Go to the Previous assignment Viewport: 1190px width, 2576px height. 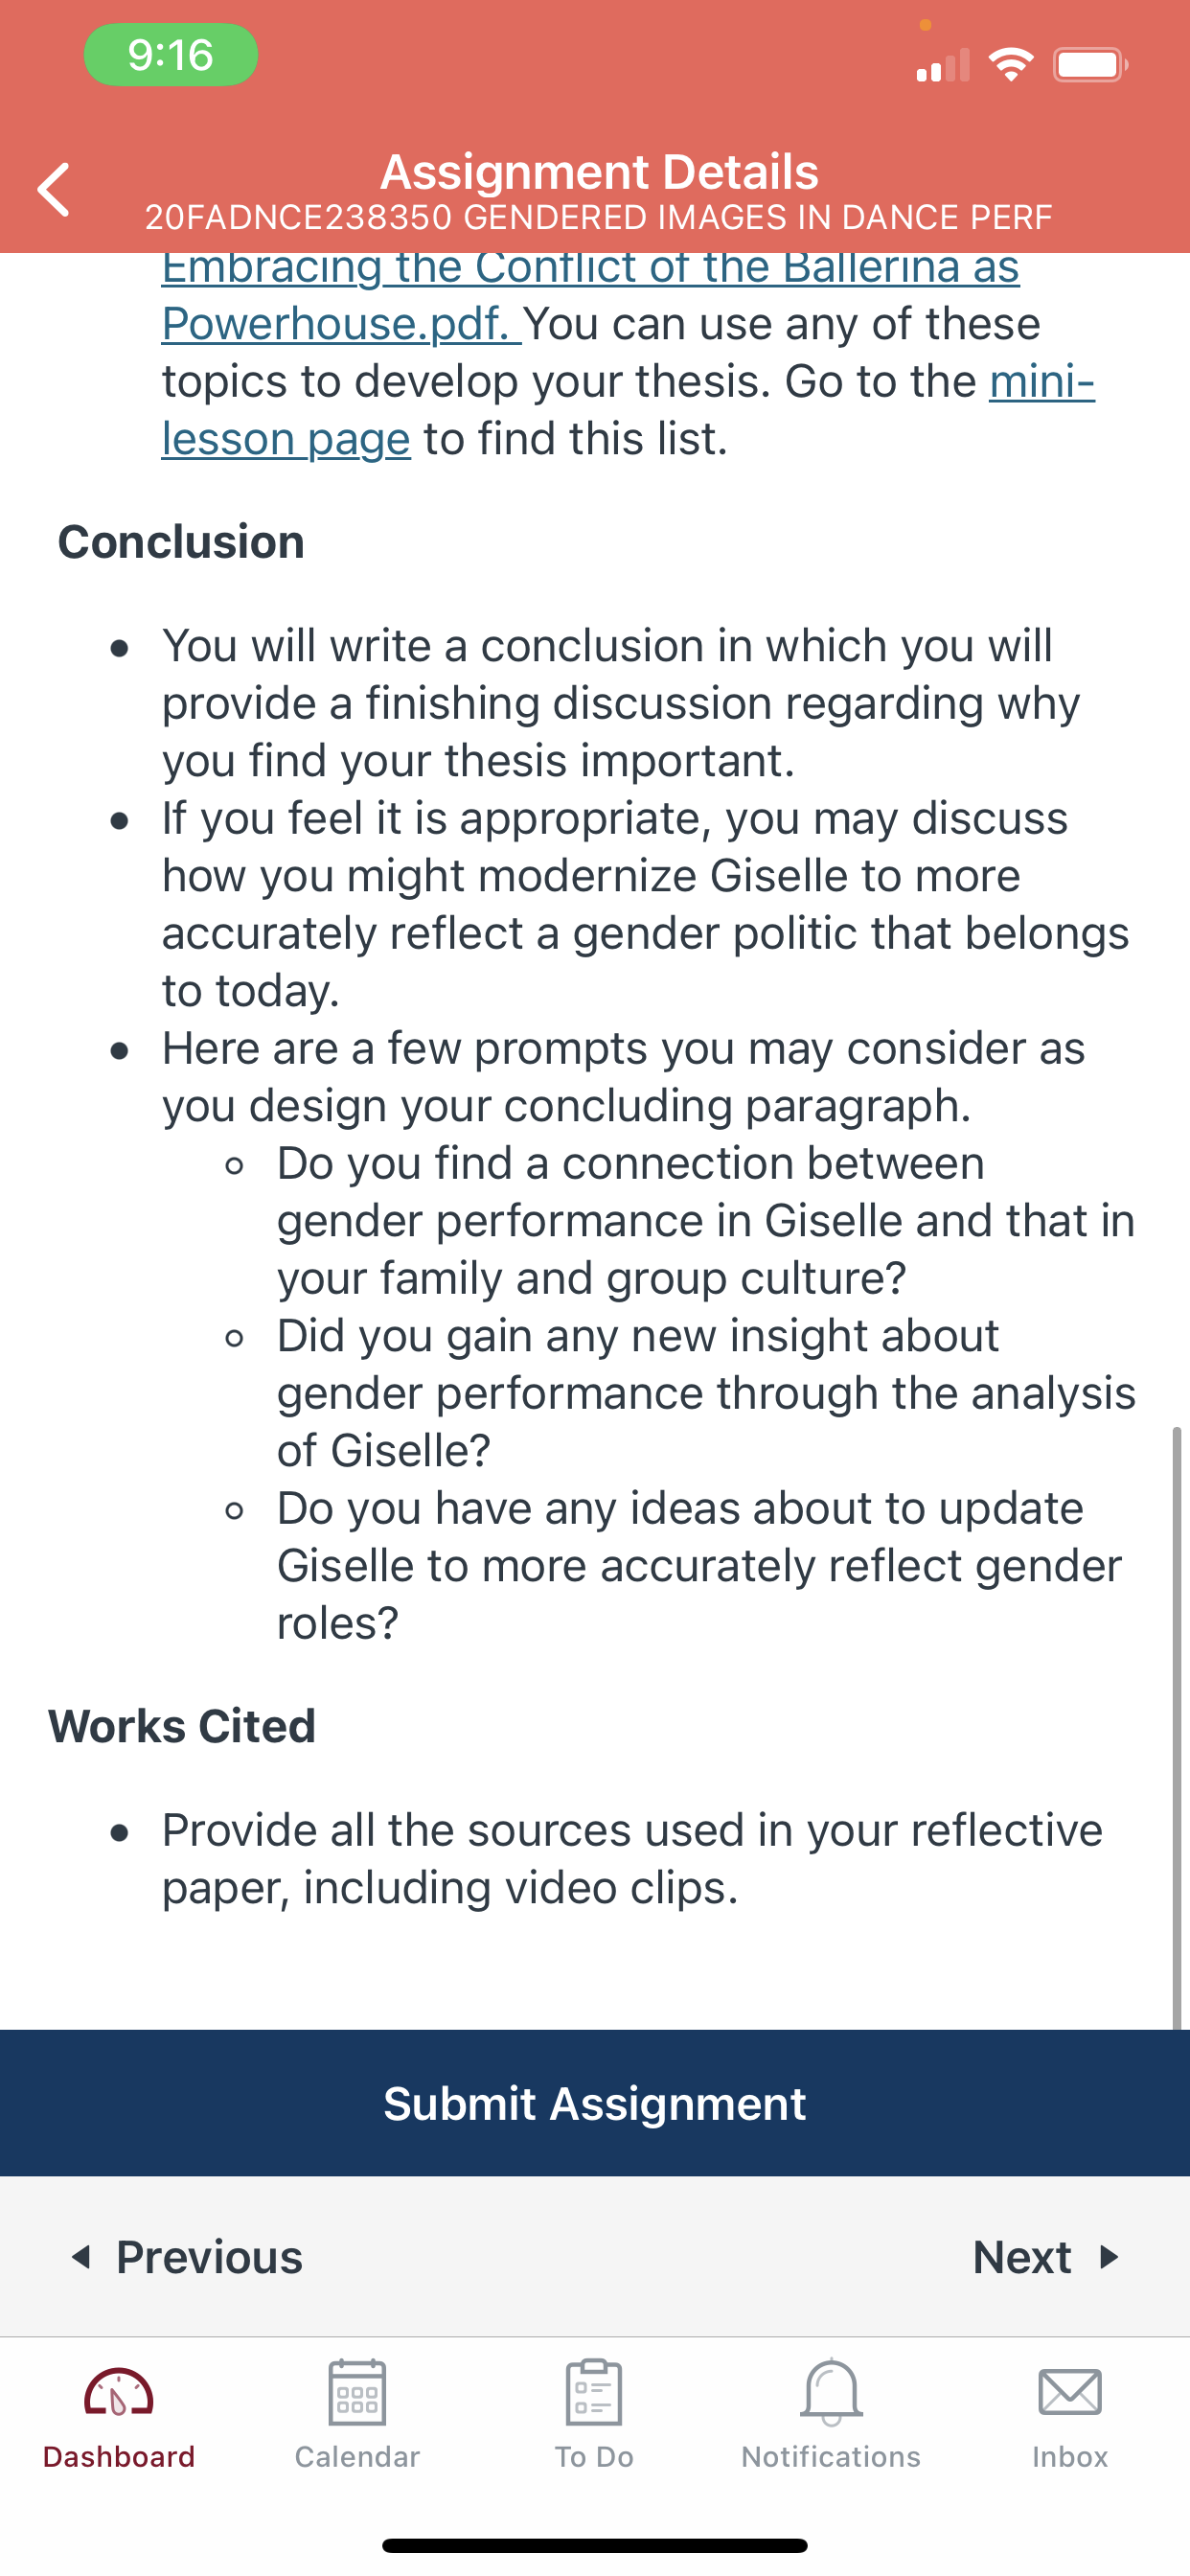pyautogui.click(x=188, y=2257)
